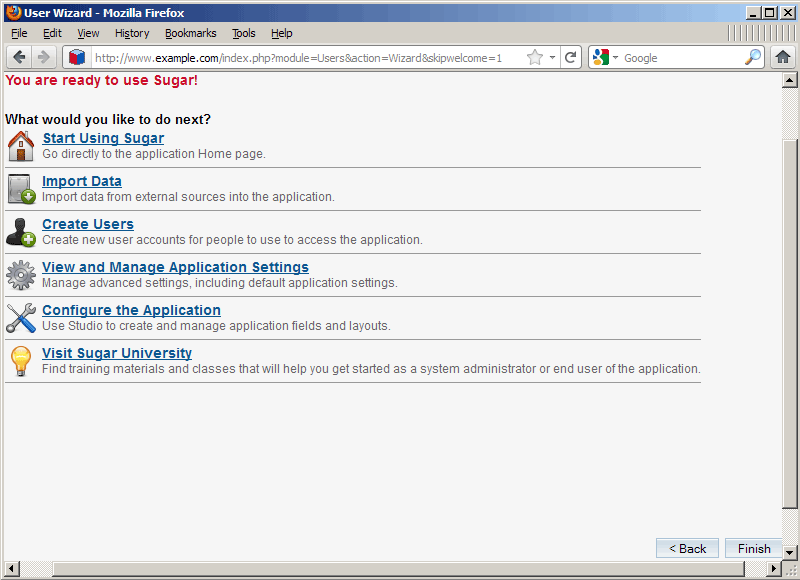Click the Create Users person icon

point(21,232)
